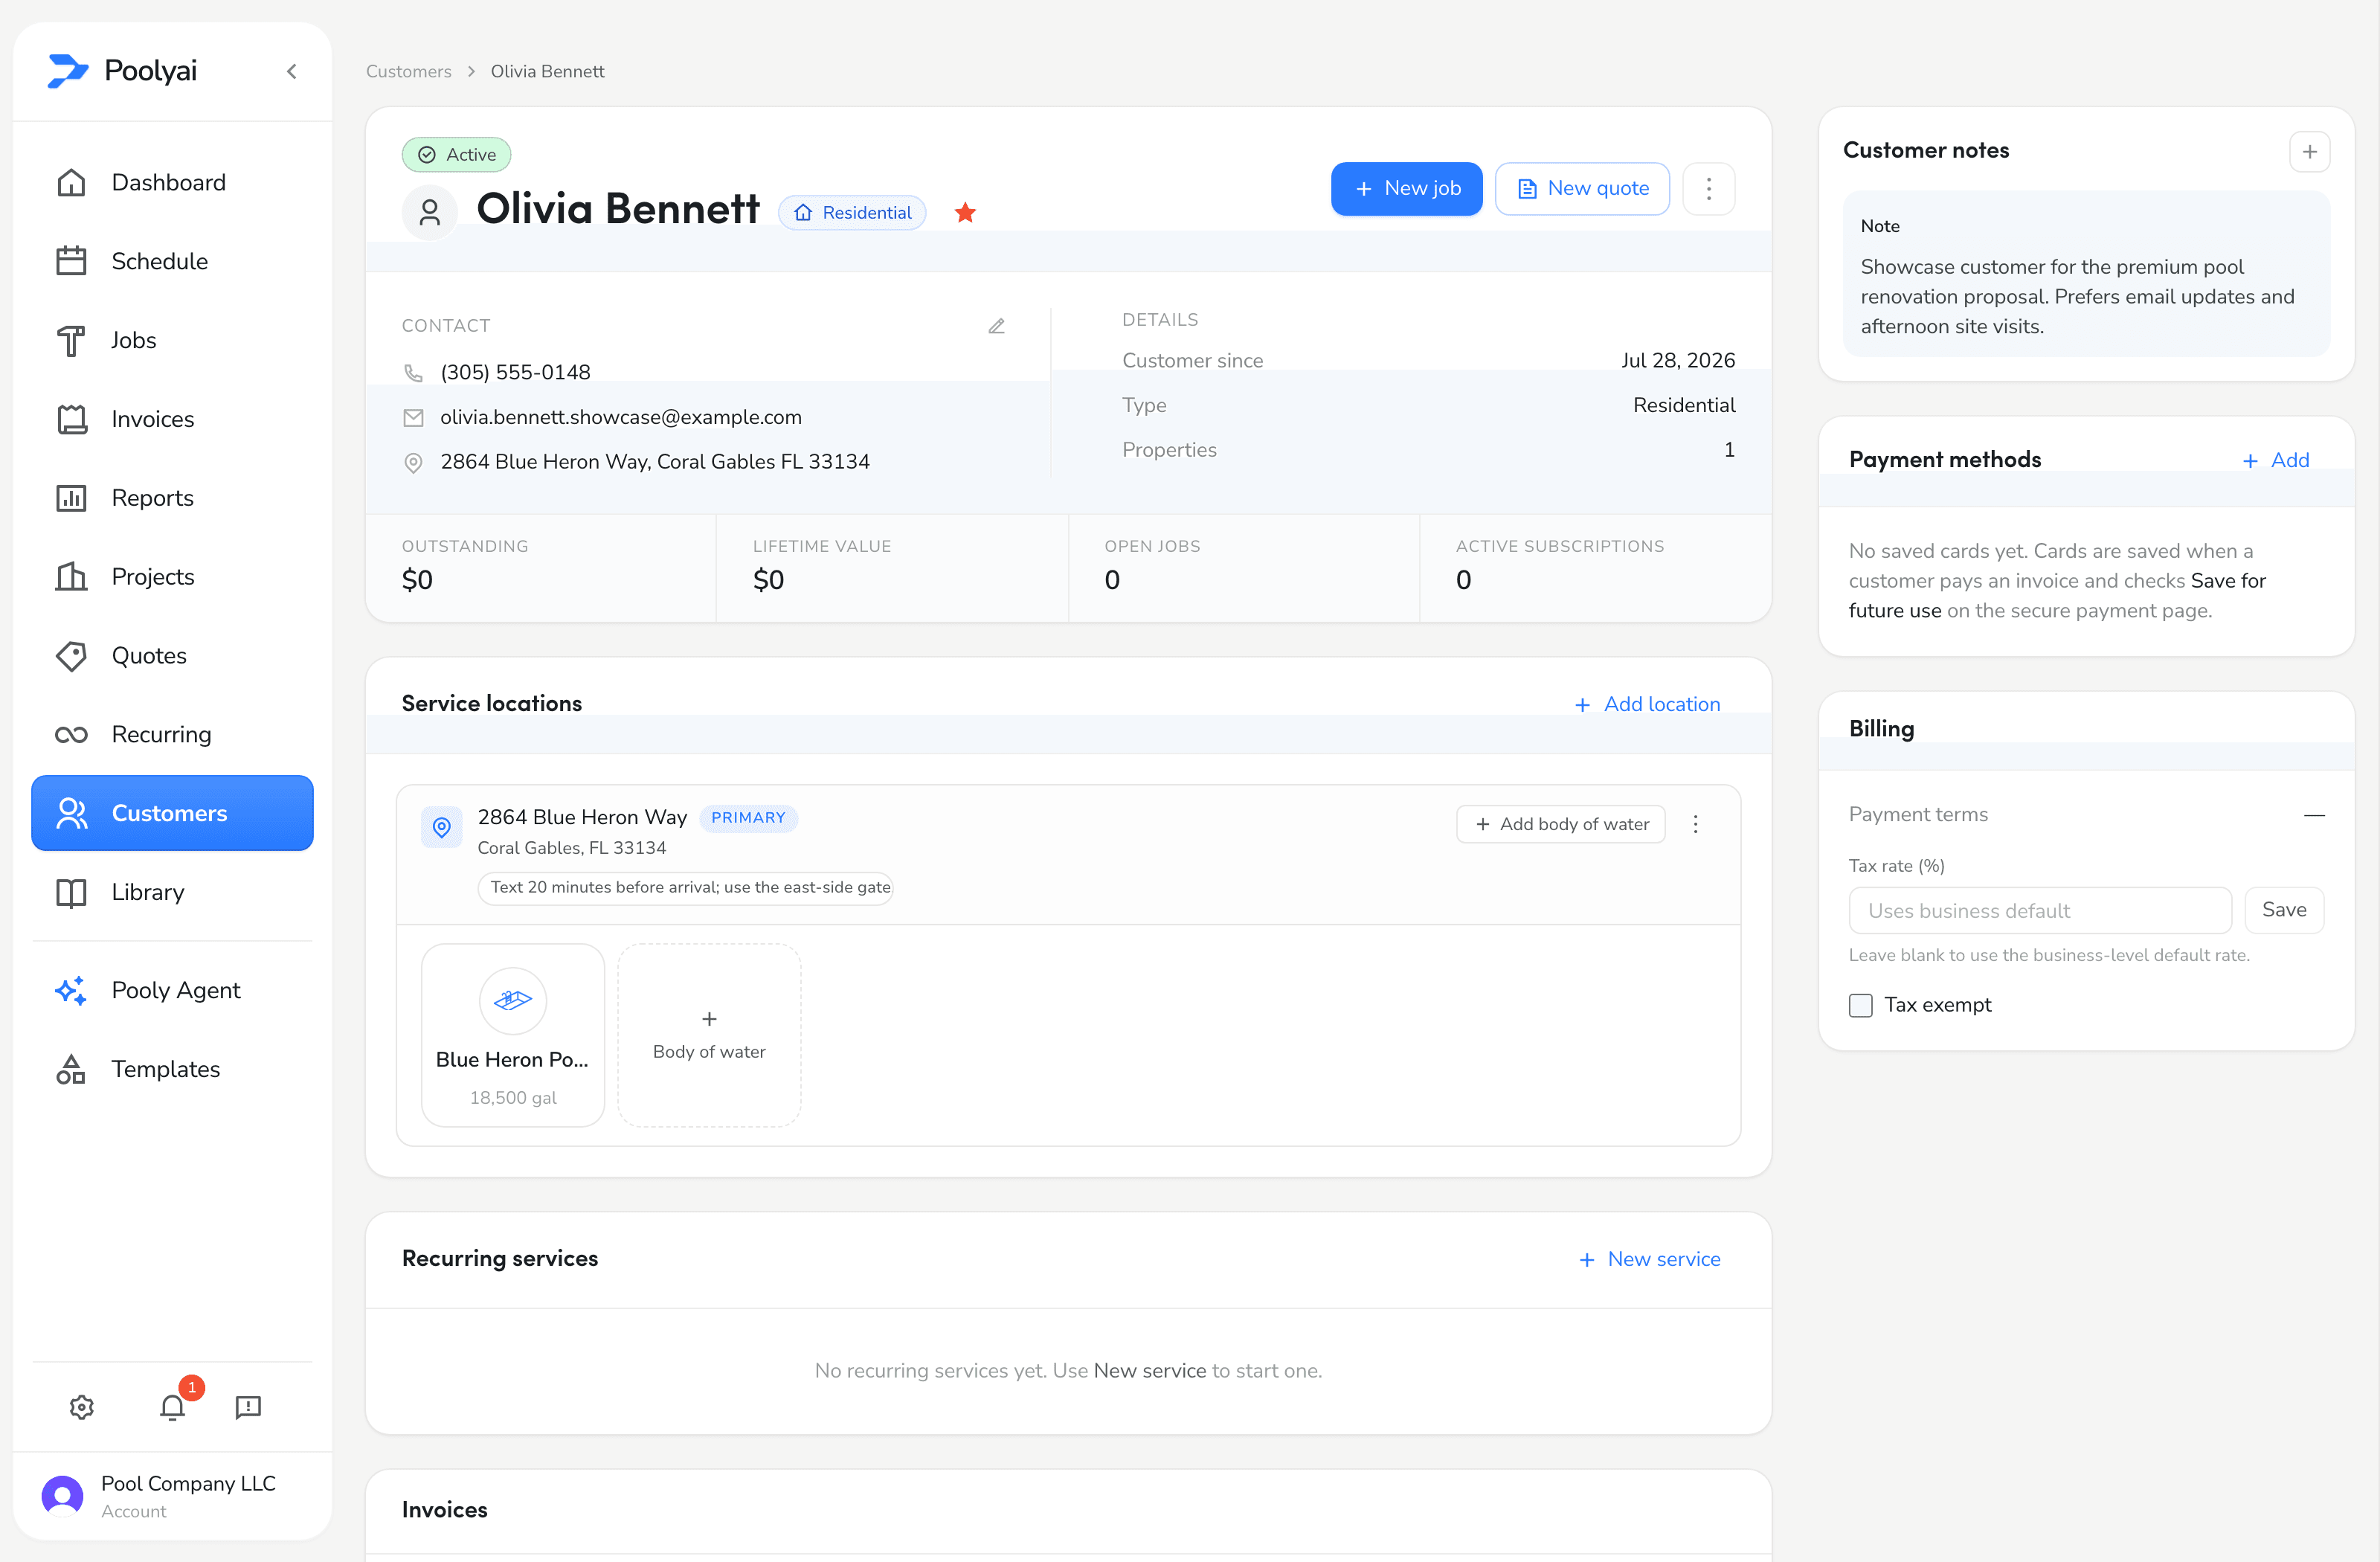Image resolution: width=2380 pixels, height=1562 pixels.
Task: Click the Tax rate input field
Action: pyautogui.click(x=2040, y=910)
